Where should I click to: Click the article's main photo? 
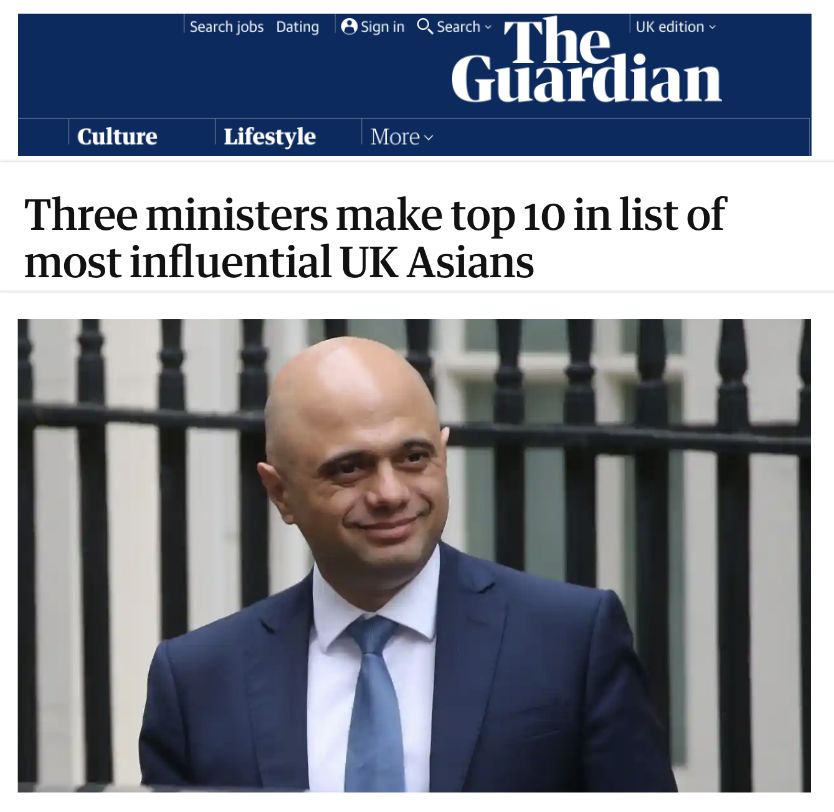(414, 556)
